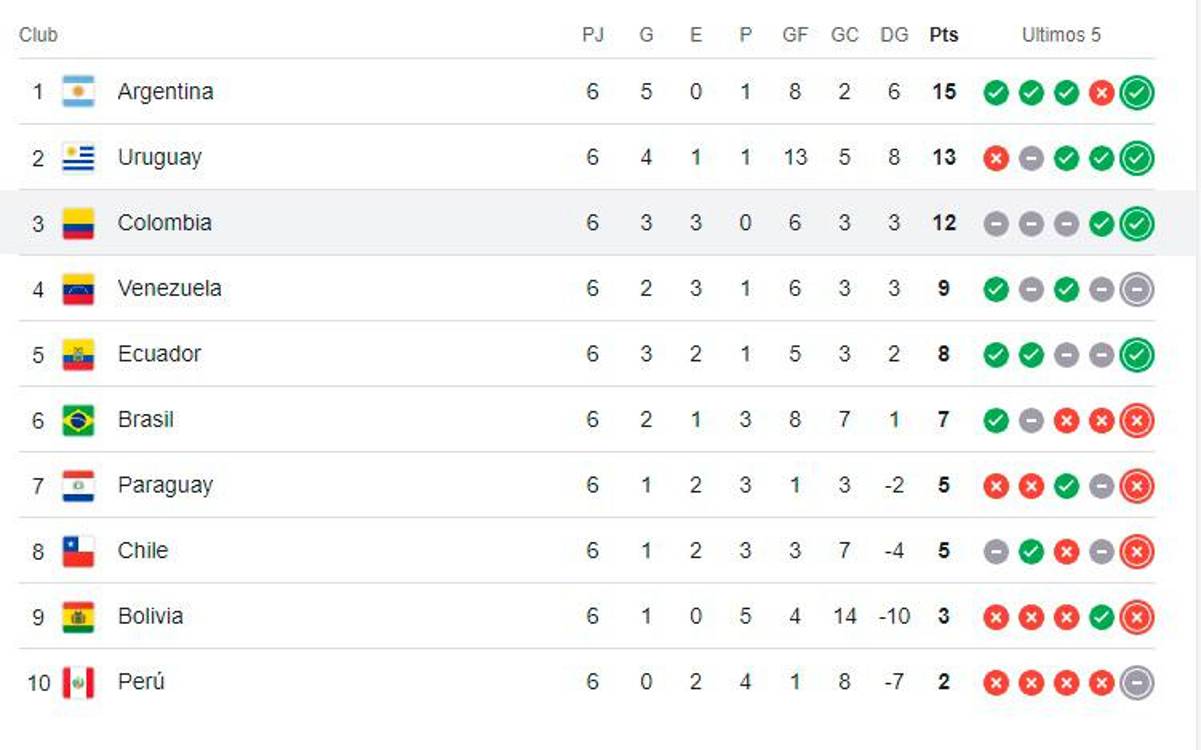This screenshot has width=1201, height=750.
Task: Click Colombia's 12 points value
Action: tap(943, 223)
